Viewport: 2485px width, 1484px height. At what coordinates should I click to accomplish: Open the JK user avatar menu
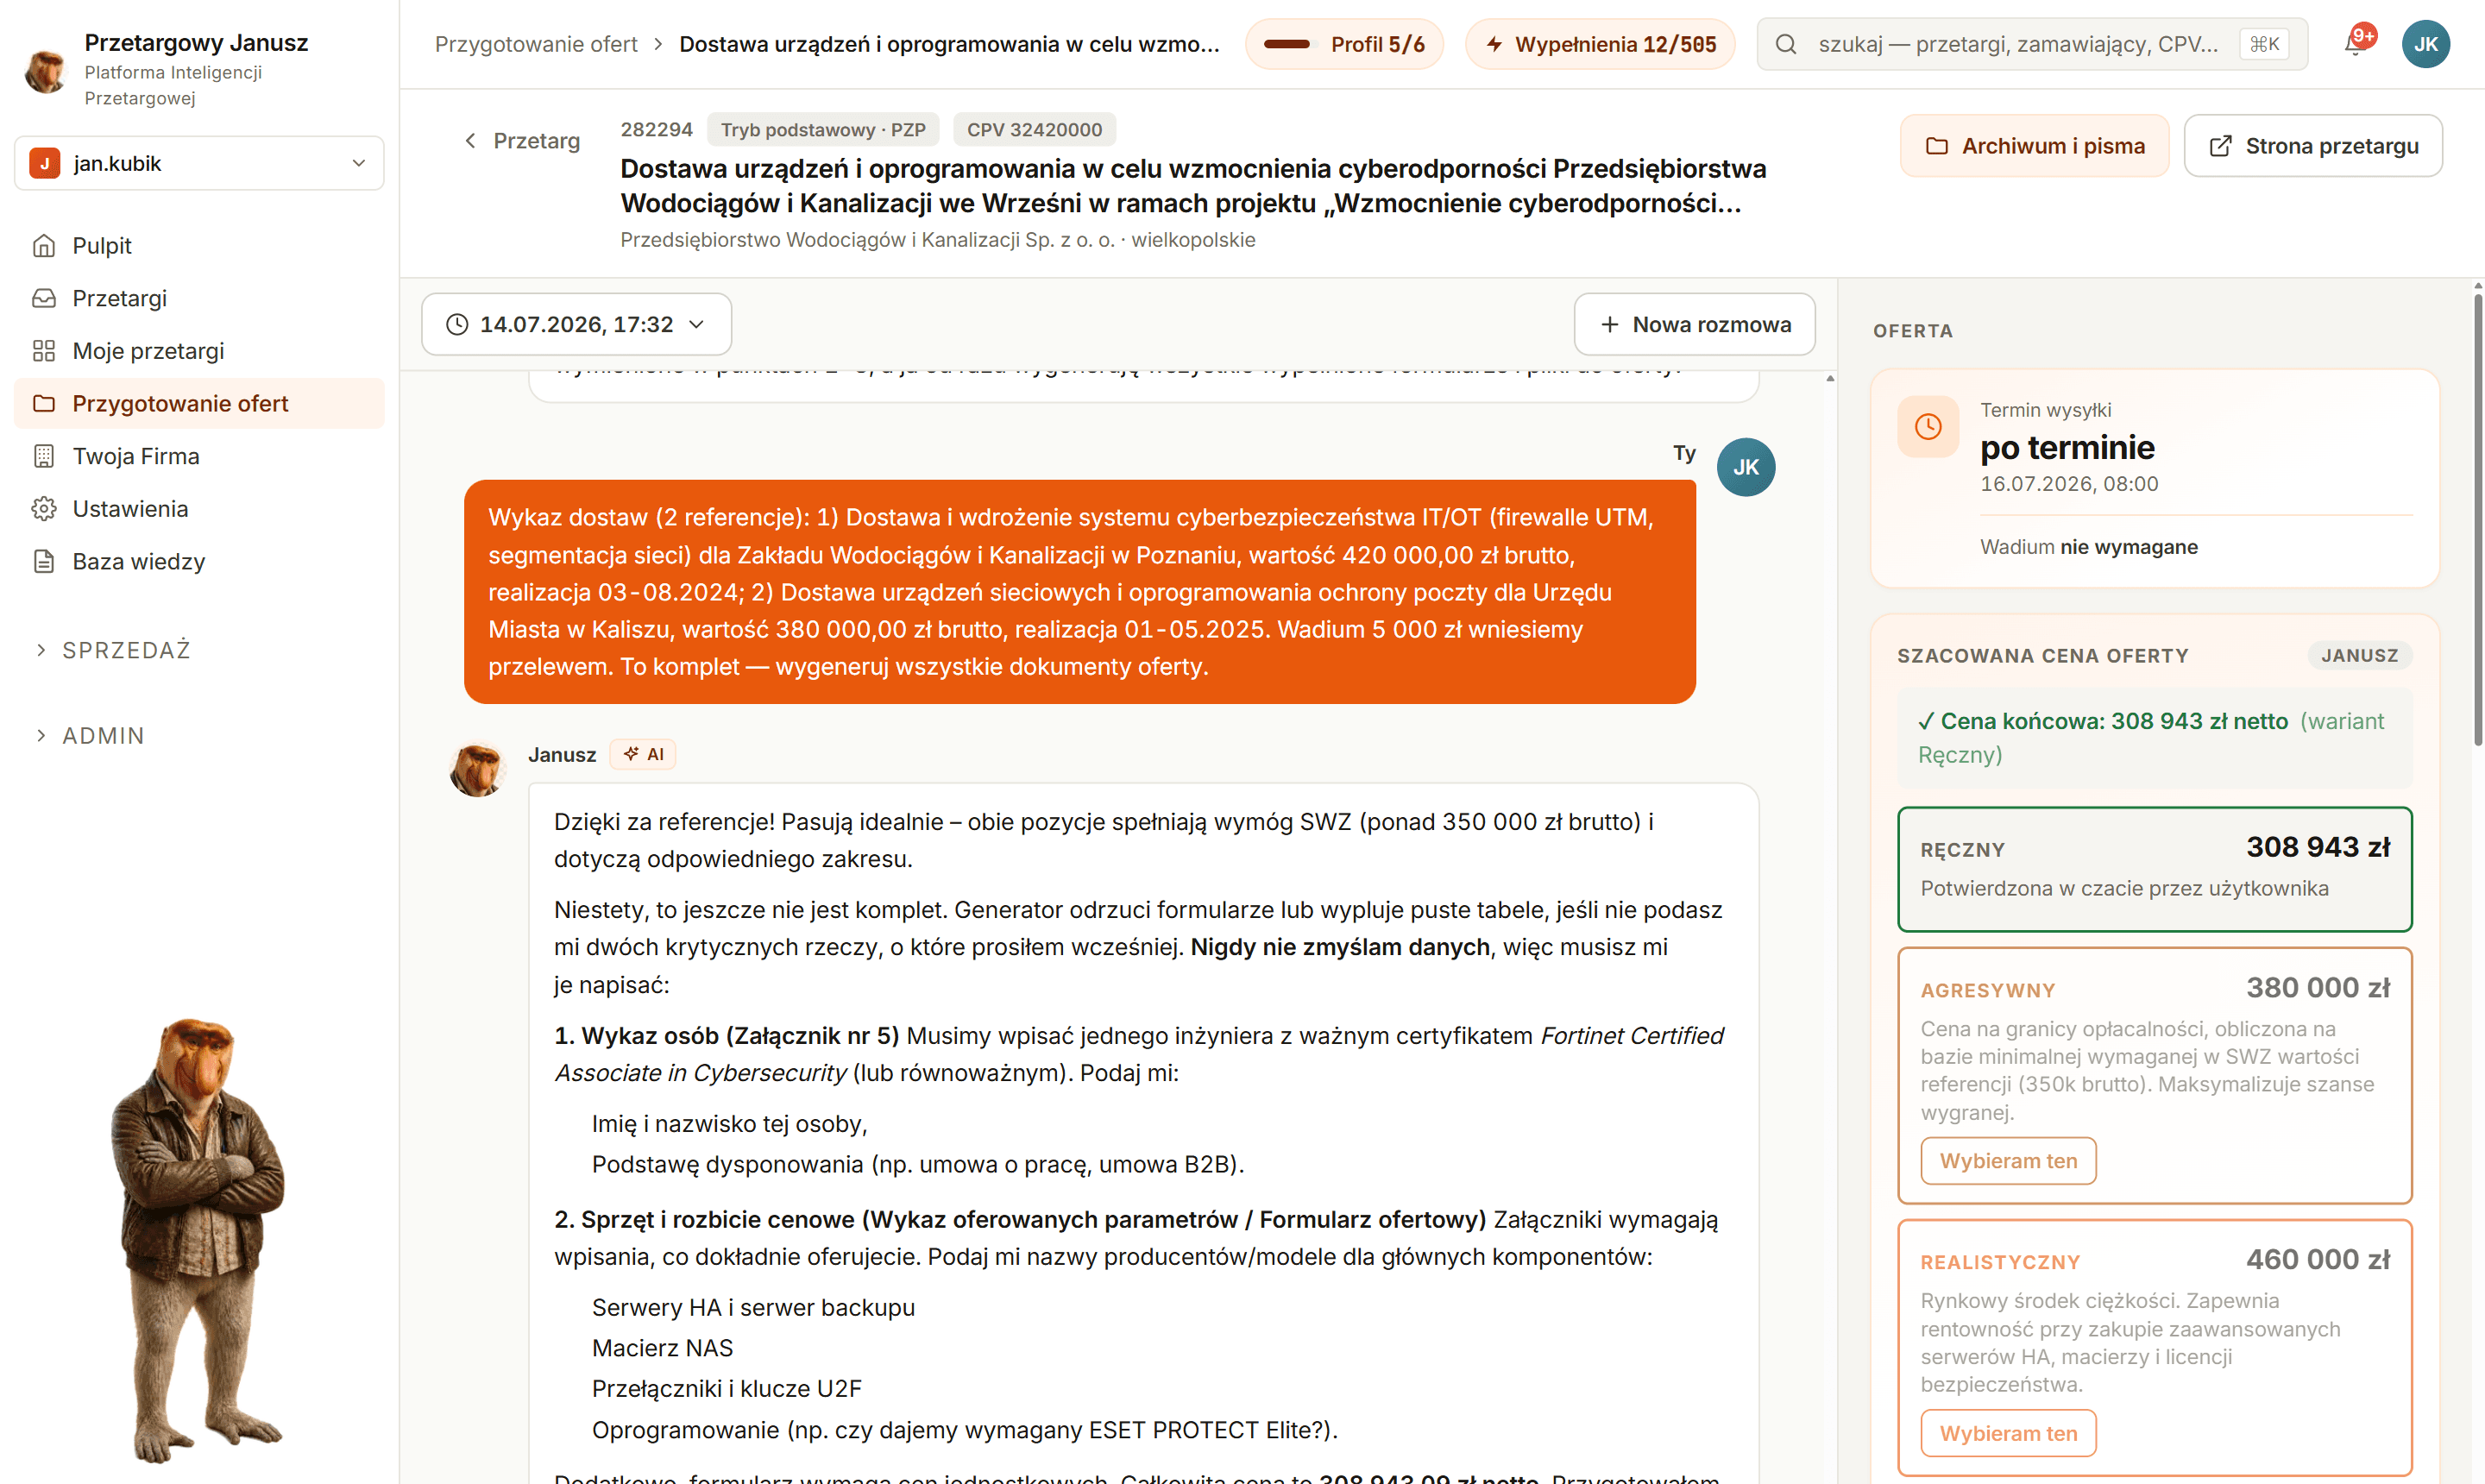(x=2425, y=44)
